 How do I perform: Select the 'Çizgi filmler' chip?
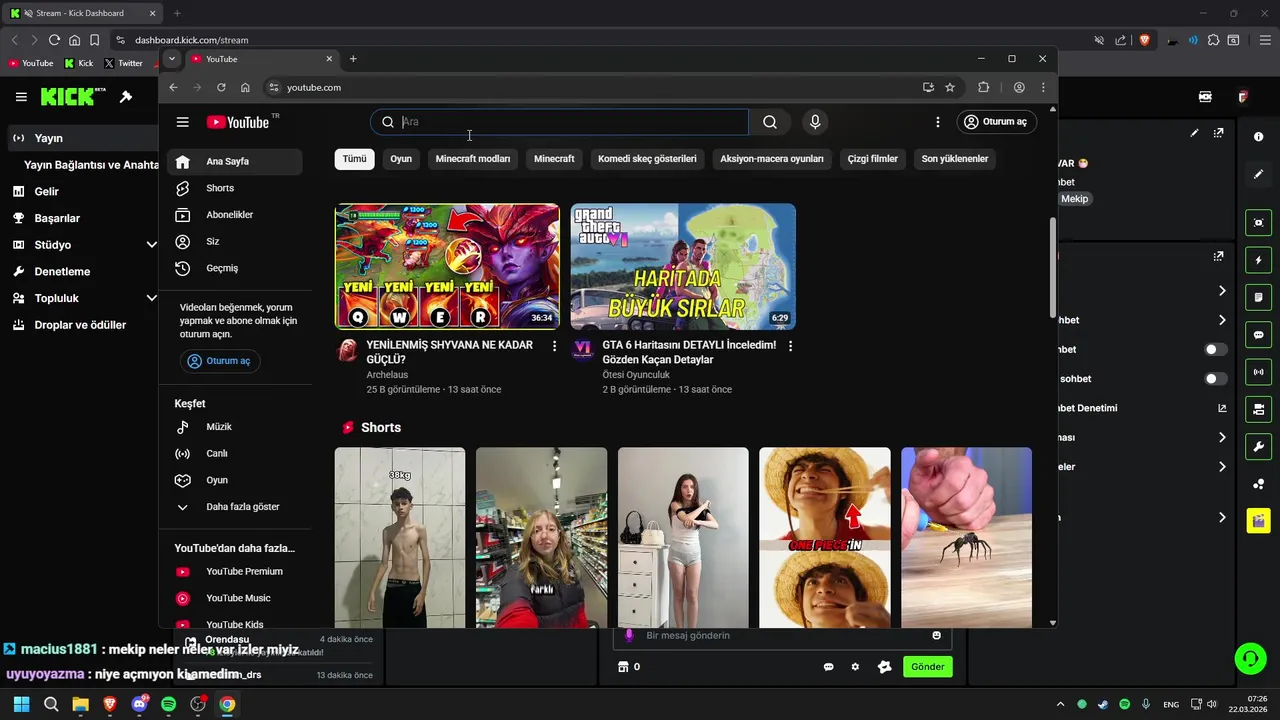click(873, 159)
